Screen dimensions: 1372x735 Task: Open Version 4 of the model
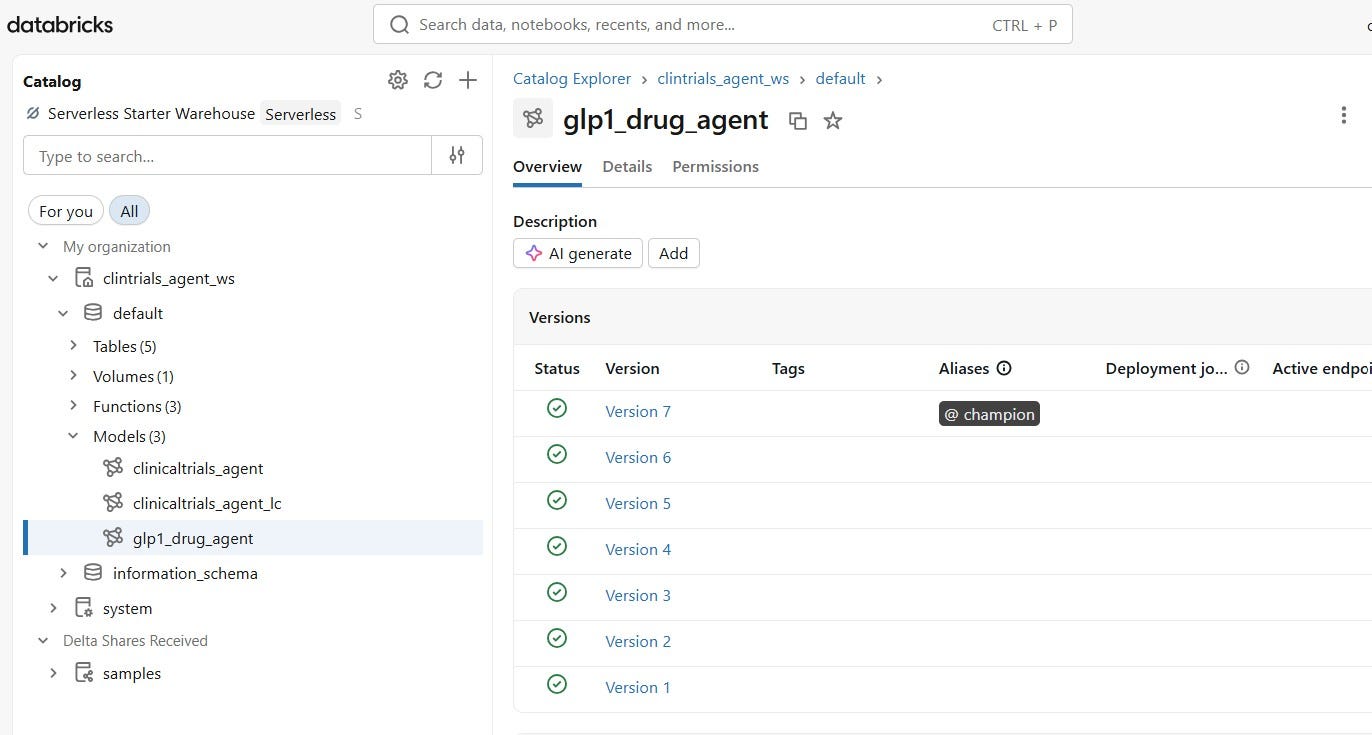[x=638, y=549]
